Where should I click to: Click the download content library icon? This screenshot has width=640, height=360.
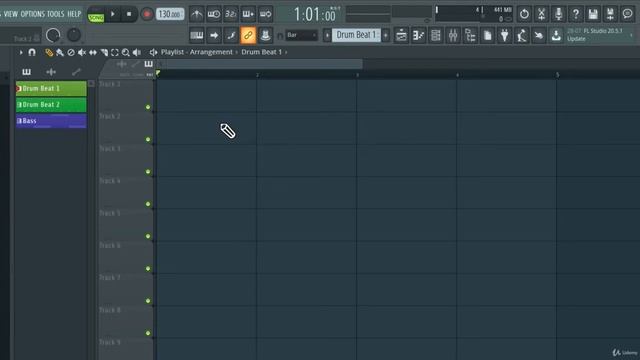pos(556,36)
